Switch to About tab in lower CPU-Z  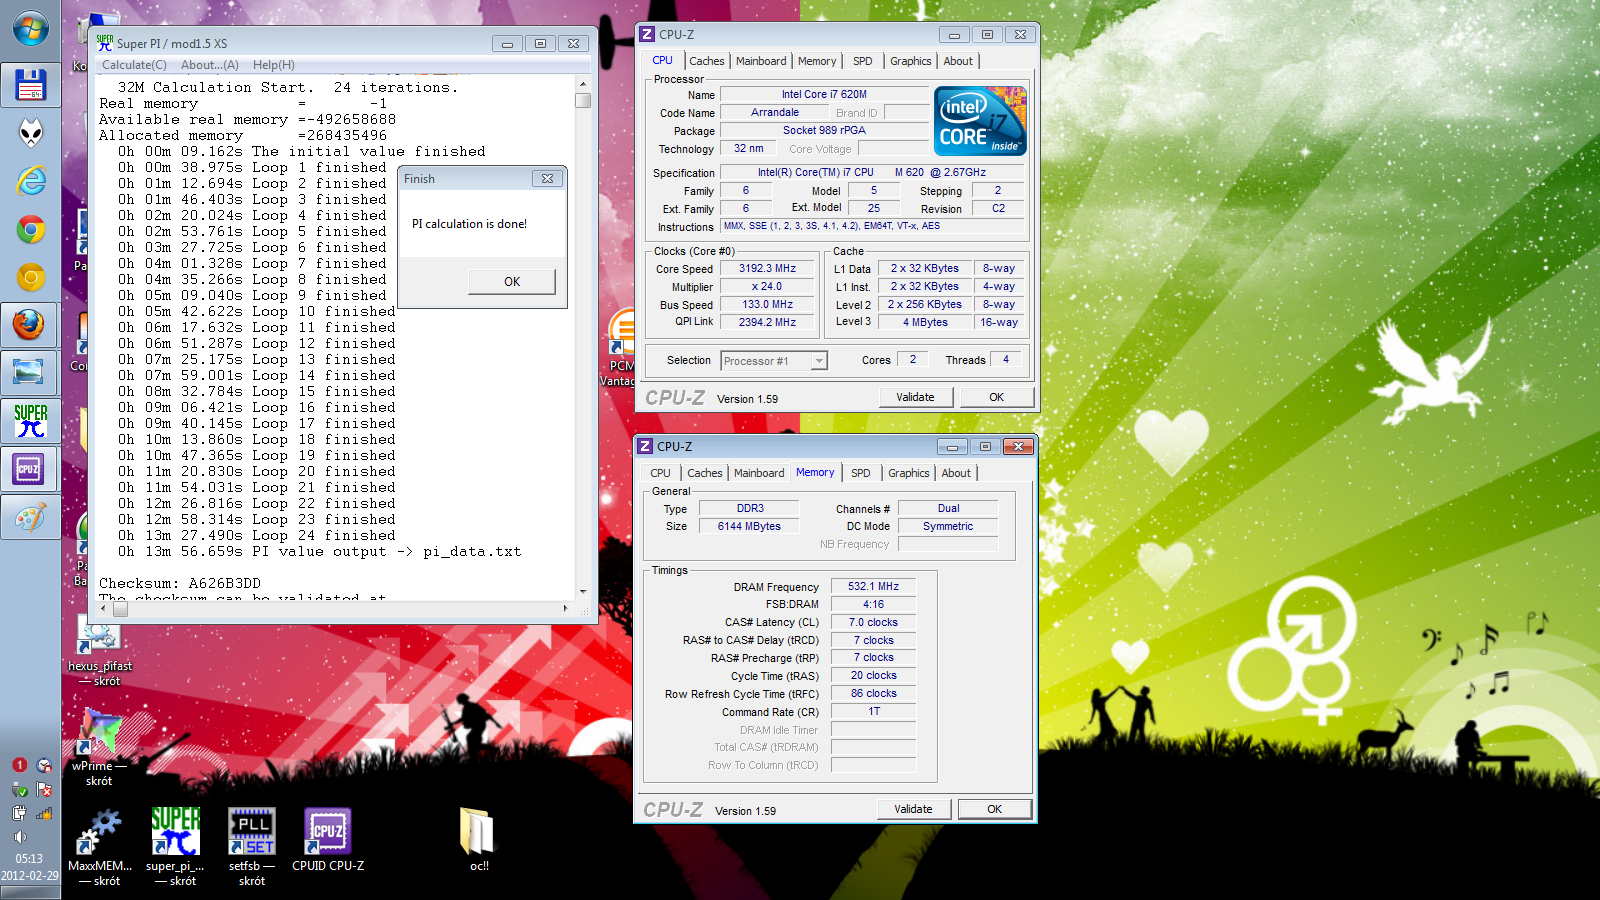point(956,473)
